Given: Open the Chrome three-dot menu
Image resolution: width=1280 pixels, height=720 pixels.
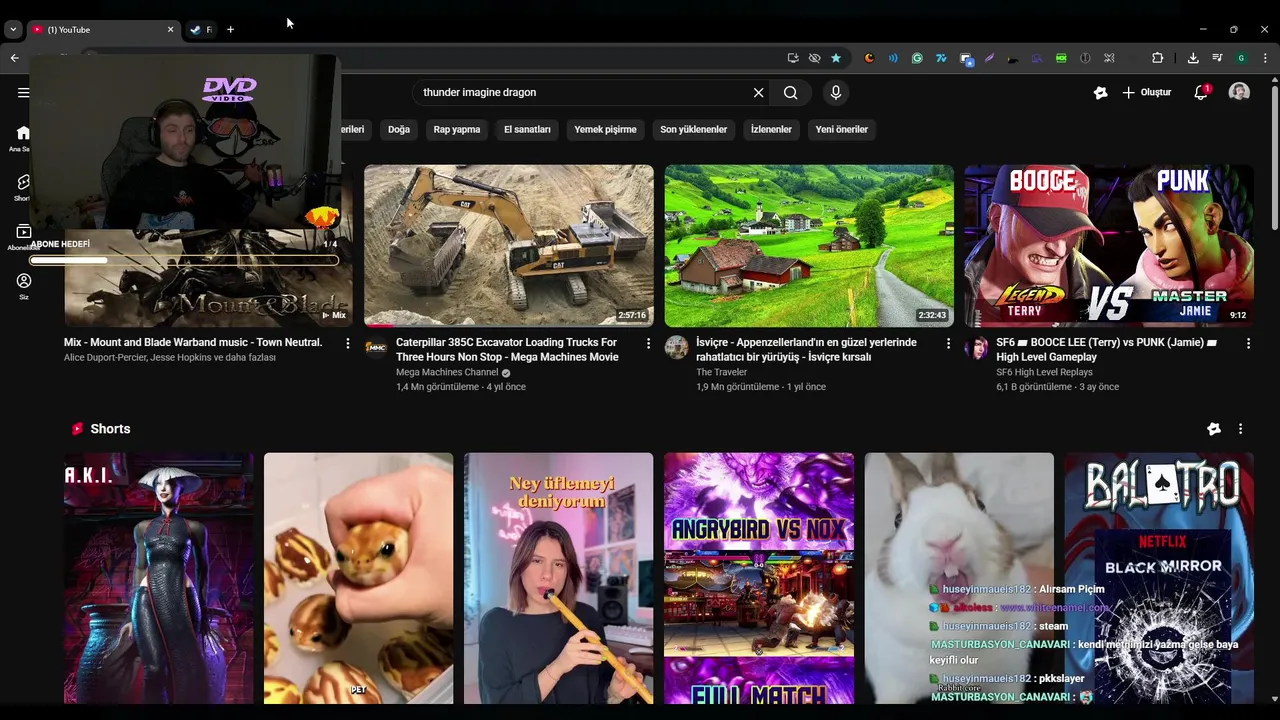Looking at the screenshot, I should (x=1265, y=58).
